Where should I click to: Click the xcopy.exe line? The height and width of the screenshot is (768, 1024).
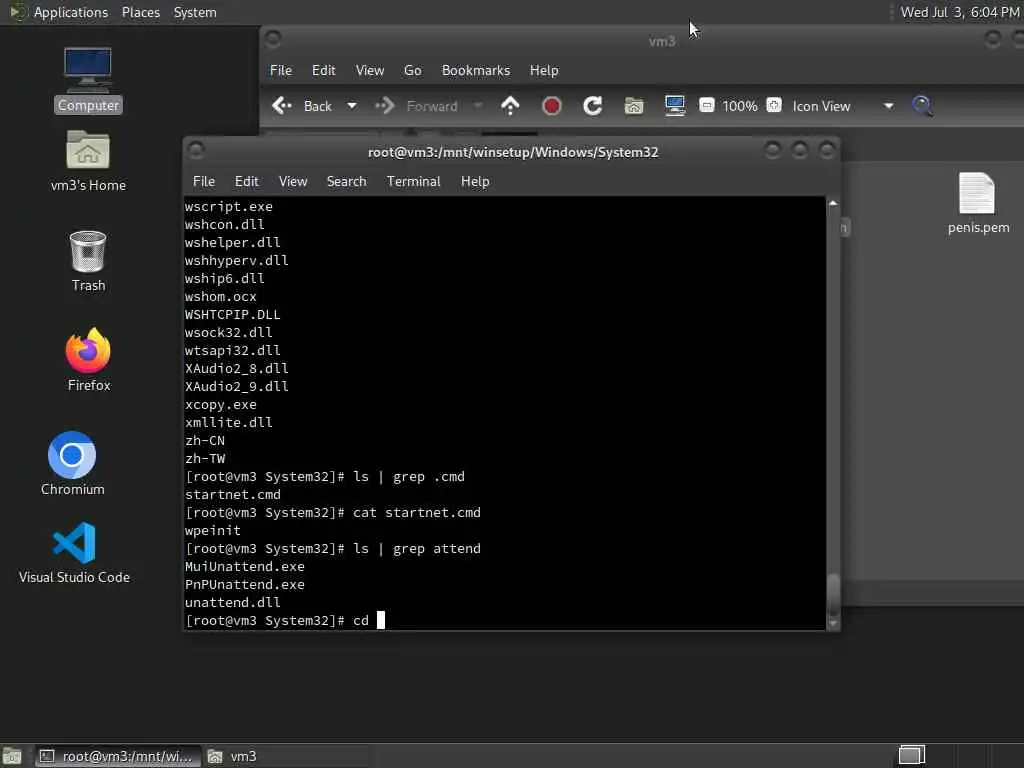coord(221,404)
